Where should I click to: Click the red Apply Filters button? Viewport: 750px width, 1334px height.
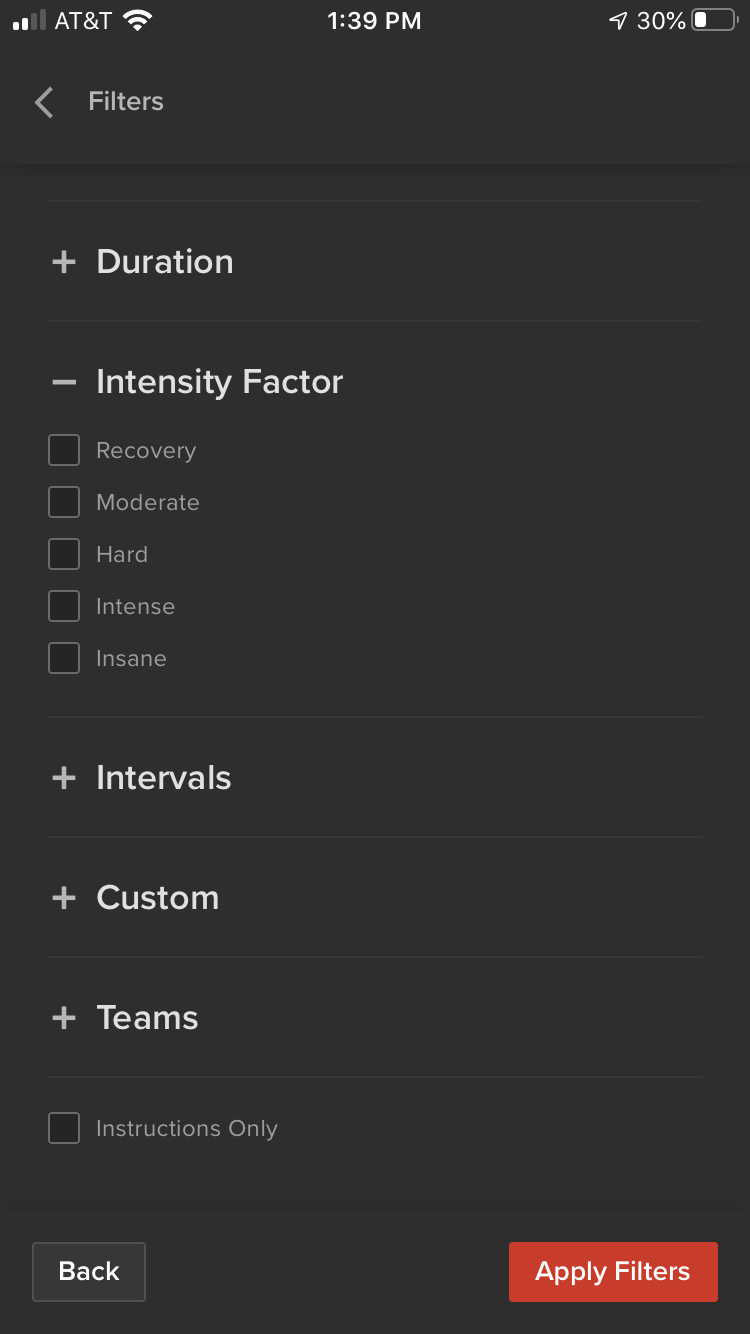click(x=613, y=1272)
